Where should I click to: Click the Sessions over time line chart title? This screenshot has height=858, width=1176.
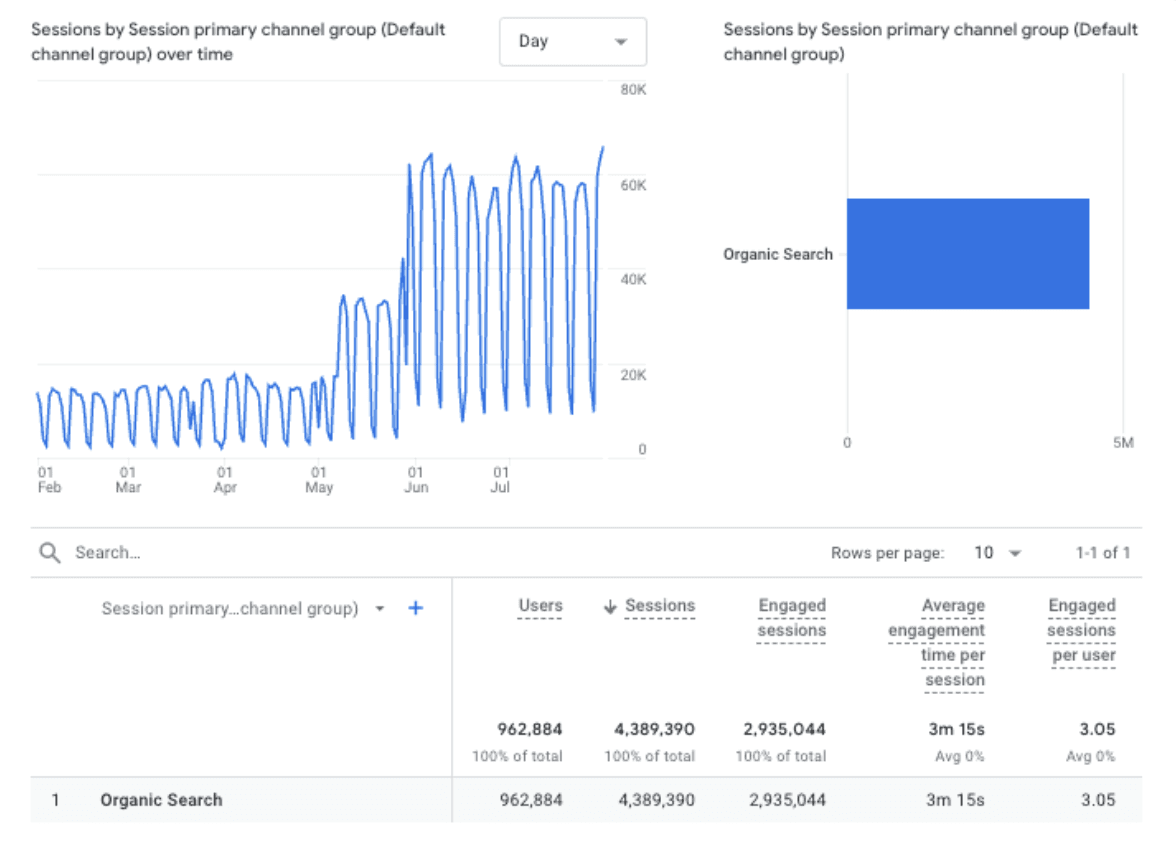tap(238, 42)
